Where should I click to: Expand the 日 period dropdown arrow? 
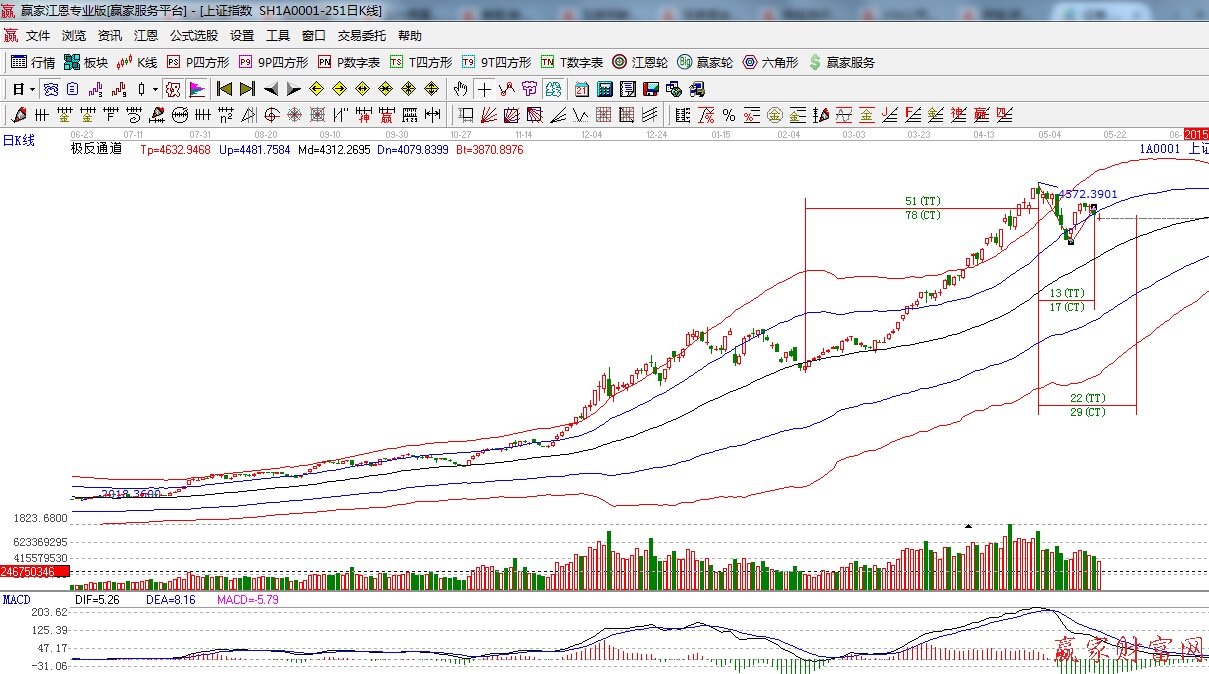(x=32, y=89)
